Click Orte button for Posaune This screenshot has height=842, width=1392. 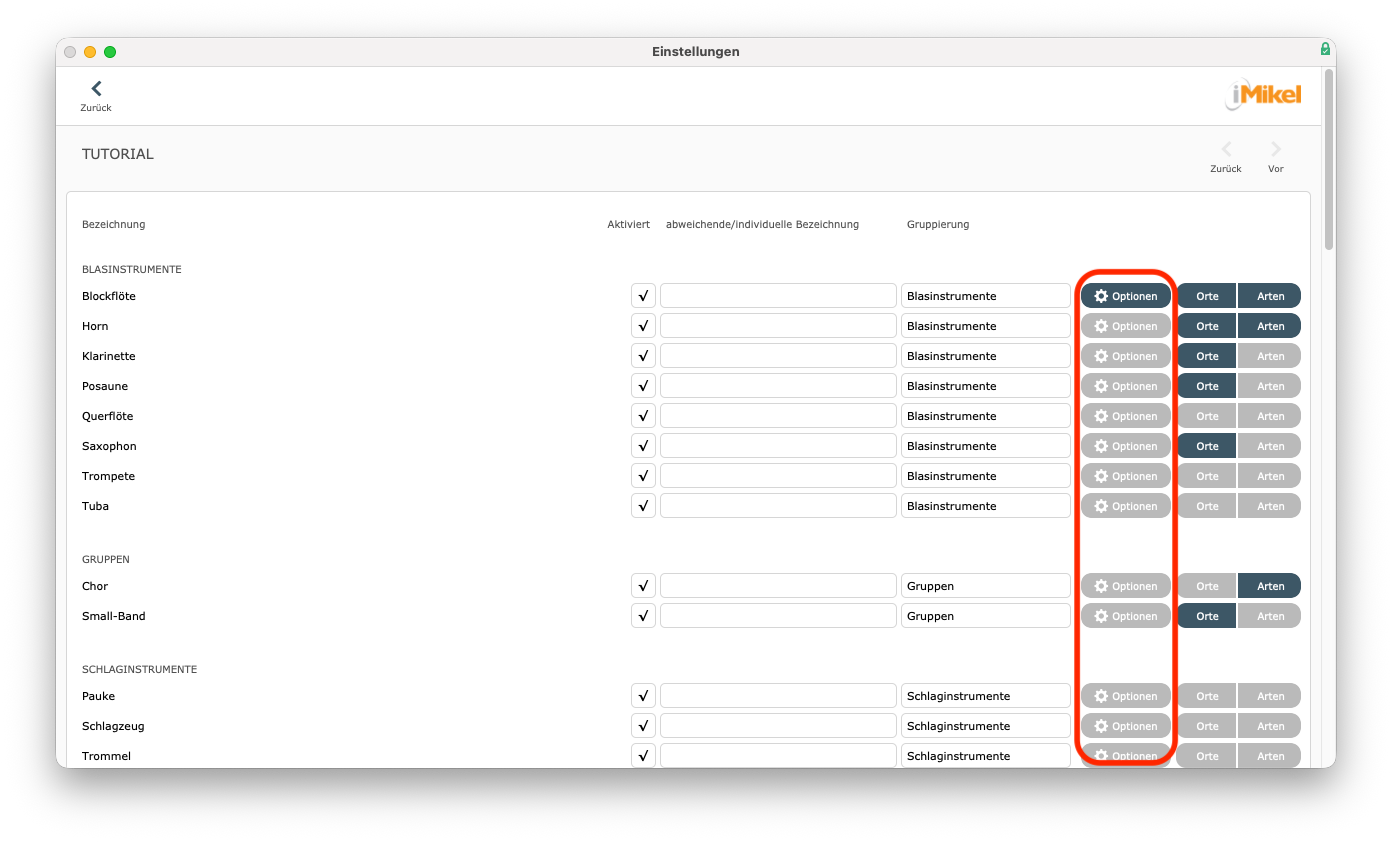(x=1207, y=386)
